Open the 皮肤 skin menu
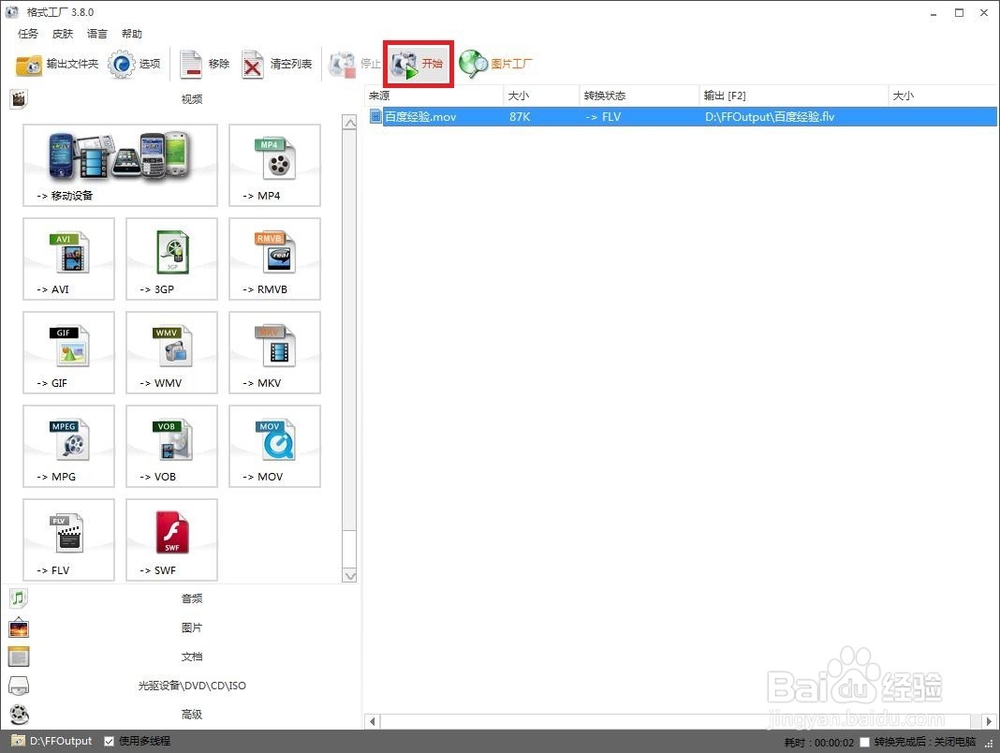Screen dimensions: 1000x753 click(x=62, y=34)
